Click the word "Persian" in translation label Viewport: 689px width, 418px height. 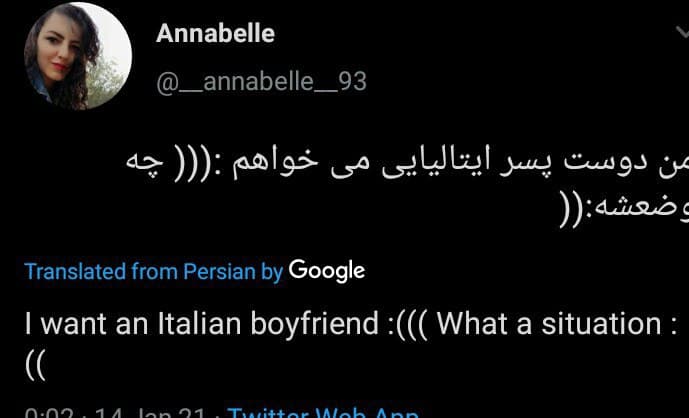coord(219,271)
